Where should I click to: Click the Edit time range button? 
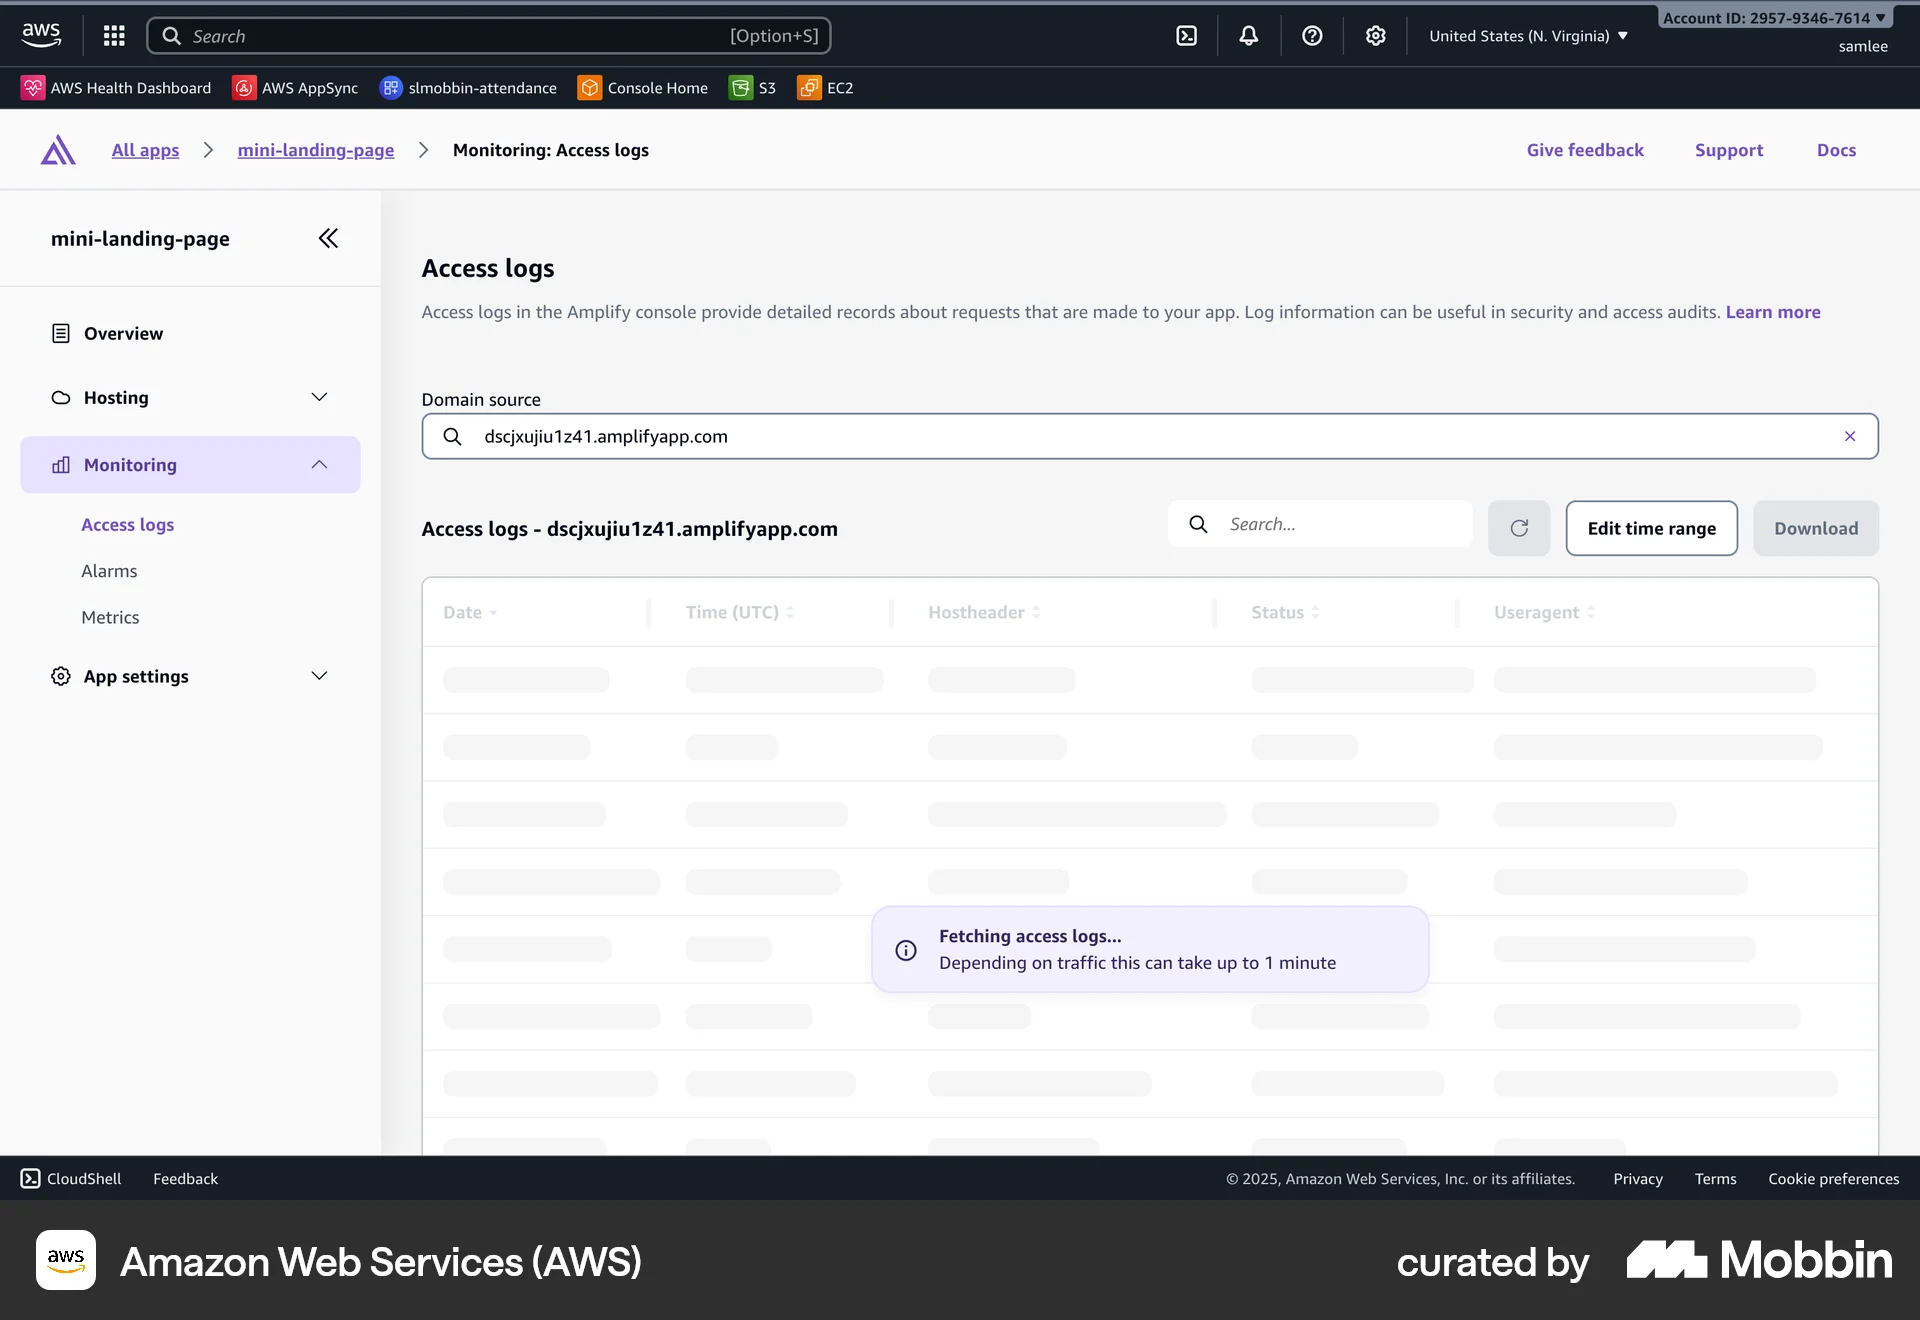tap(1651, 528)
